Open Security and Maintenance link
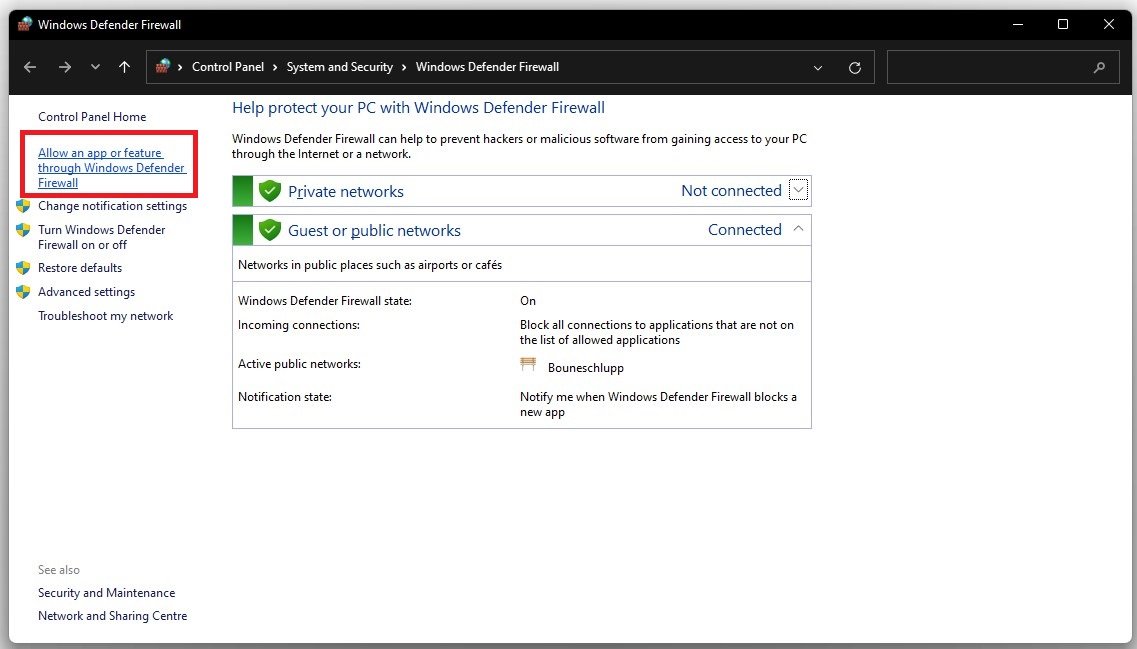The image size is (1137, 649). 107,592
